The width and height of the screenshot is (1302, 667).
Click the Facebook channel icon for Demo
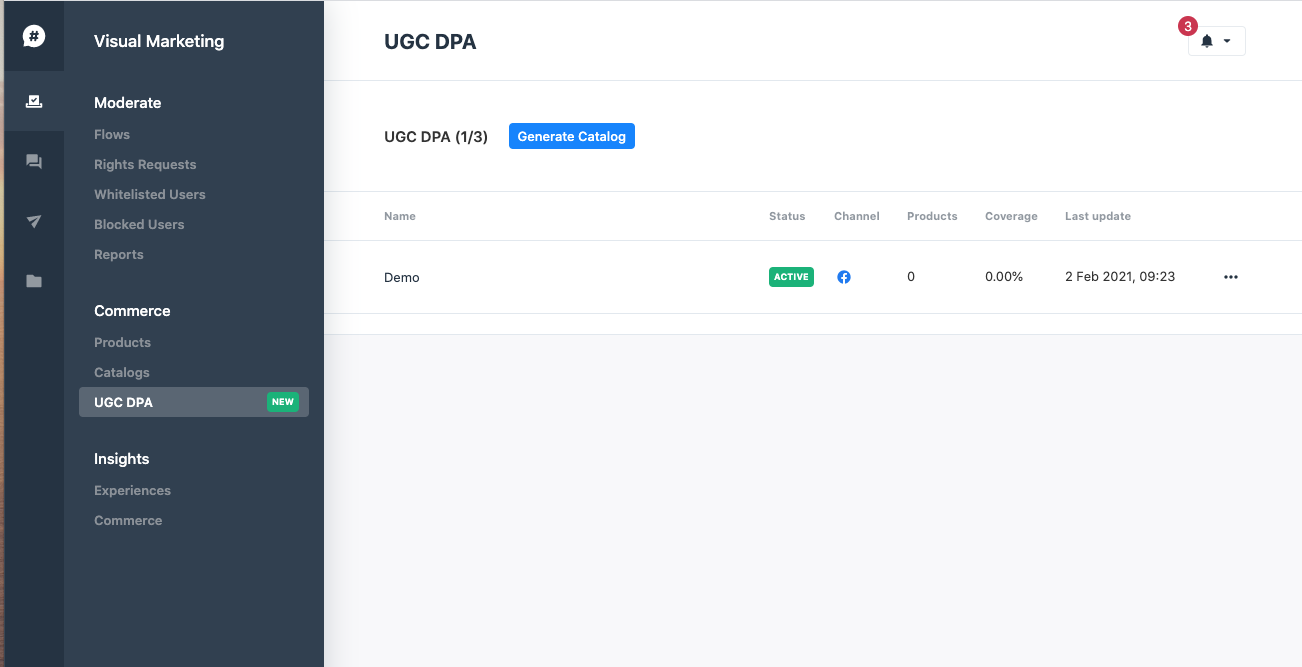tap(844, 277)
